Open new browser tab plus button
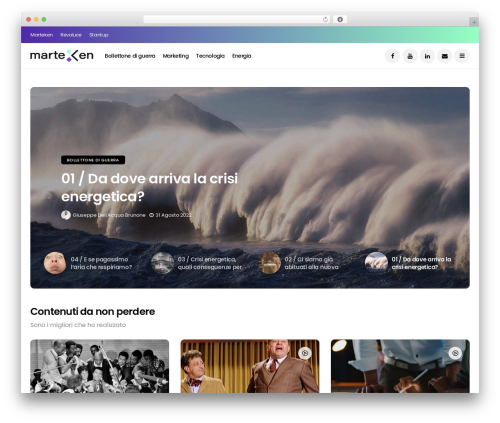This screenshot has height=423, width=500. 474,22
